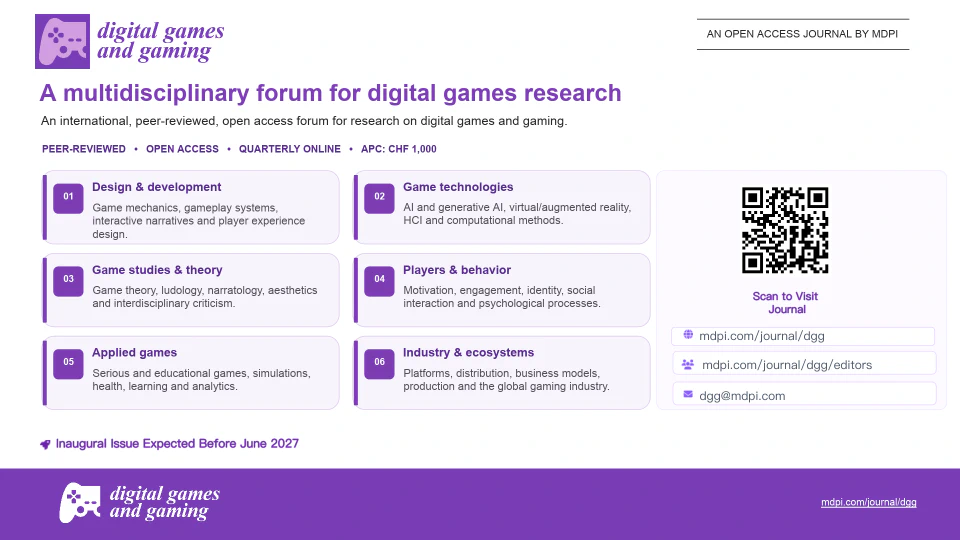This screenshot has height=540, width=960.
Task: Click the AI and generative AI description
Action: tap(517, 214)
